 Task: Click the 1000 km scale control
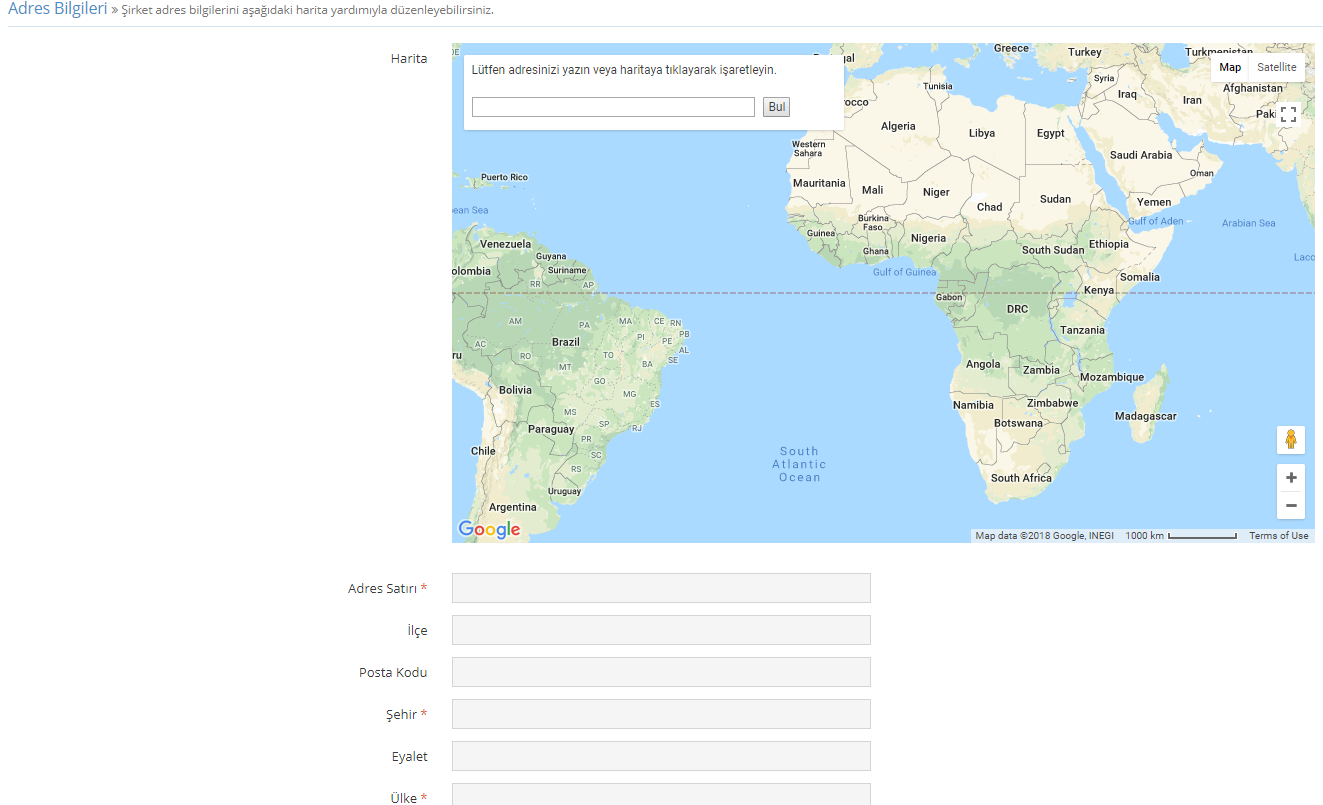click(1181, 536)
